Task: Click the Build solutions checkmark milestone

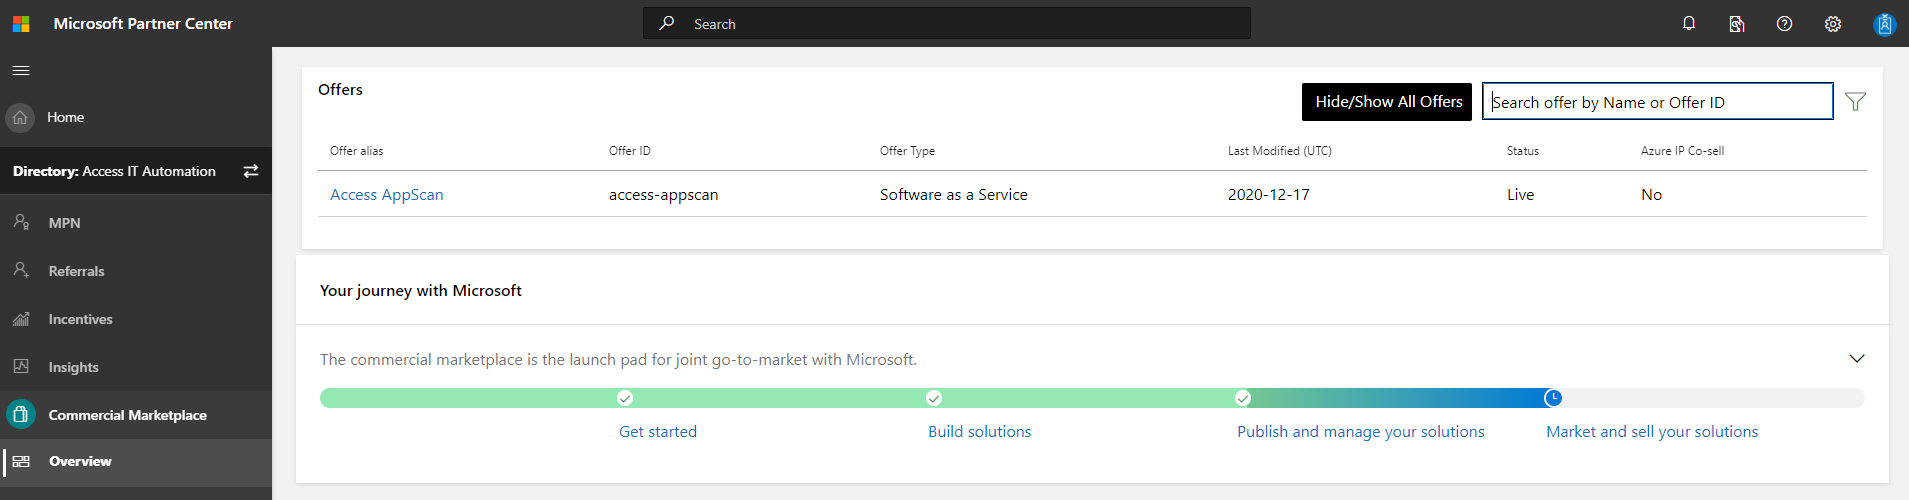Action: point(934,398)
